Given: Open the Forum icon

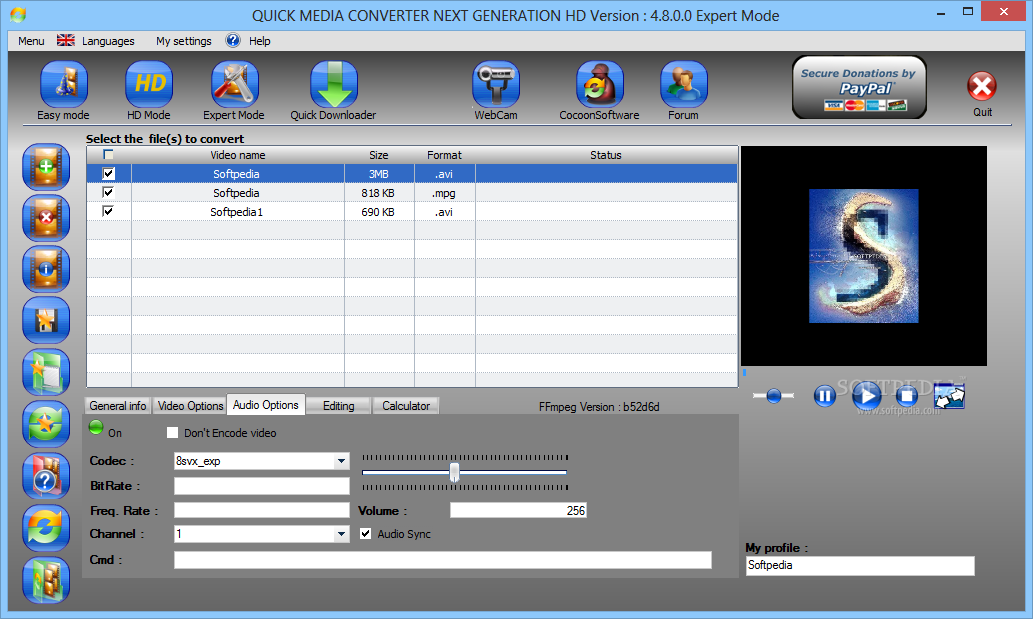Looking at the screenshot, I should pos(684,84).
